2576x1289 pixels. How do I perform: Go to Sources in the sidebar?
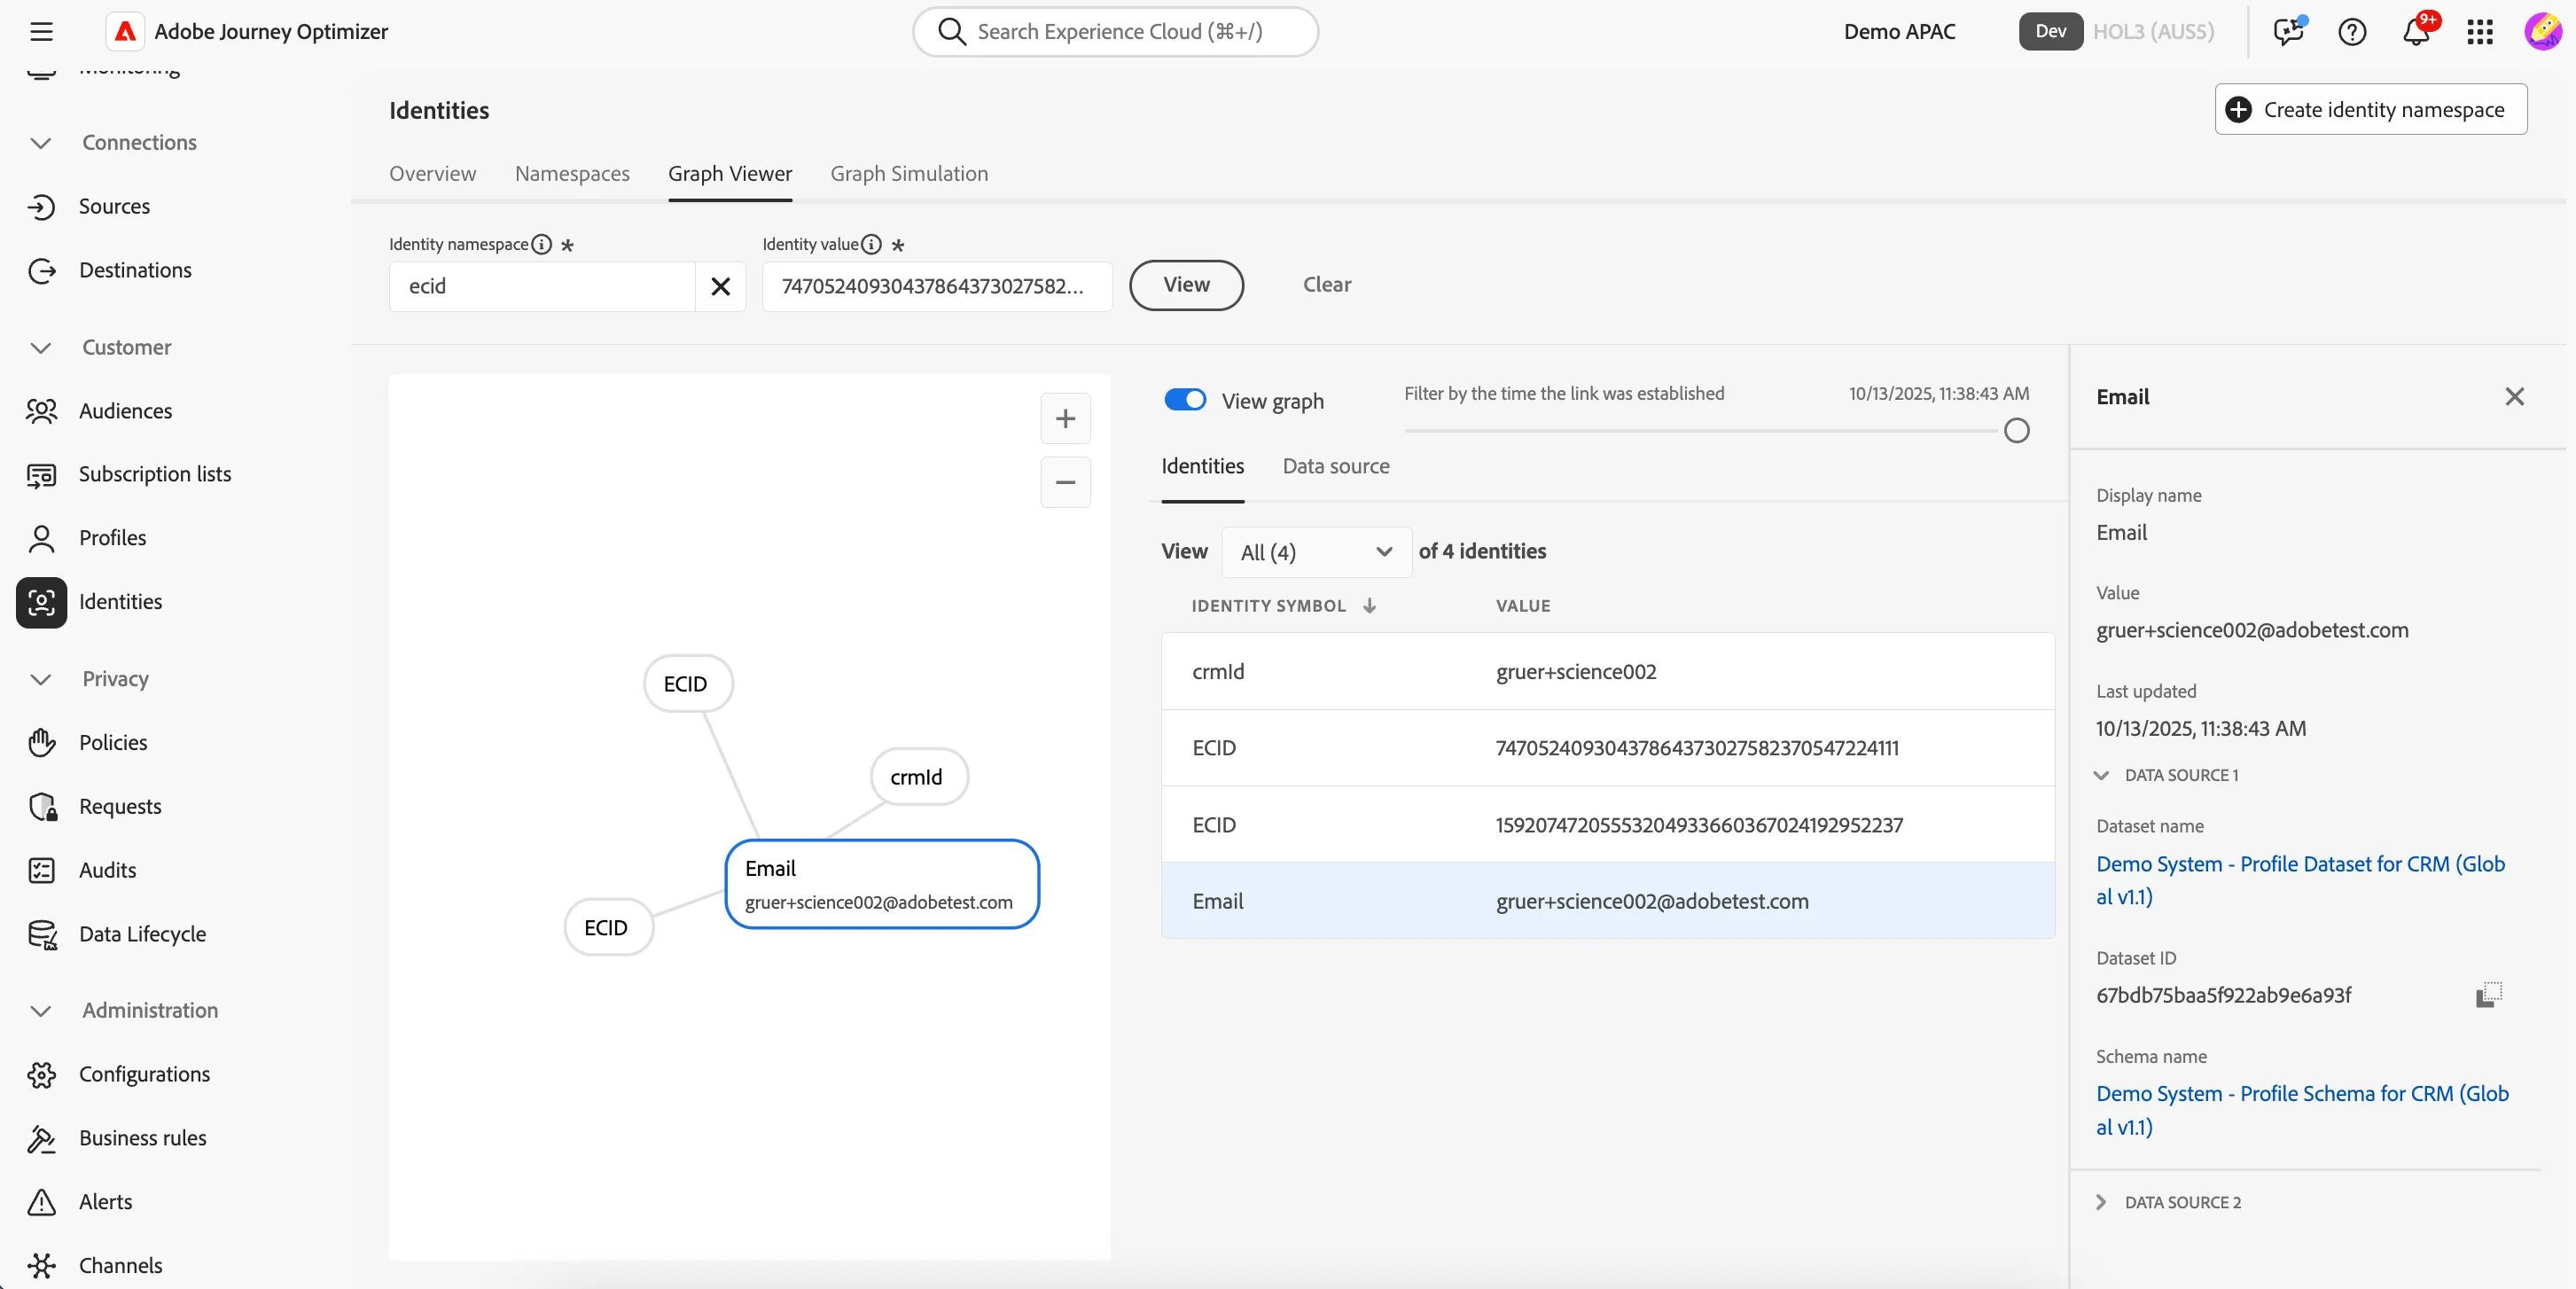click(x=114, y=207)
